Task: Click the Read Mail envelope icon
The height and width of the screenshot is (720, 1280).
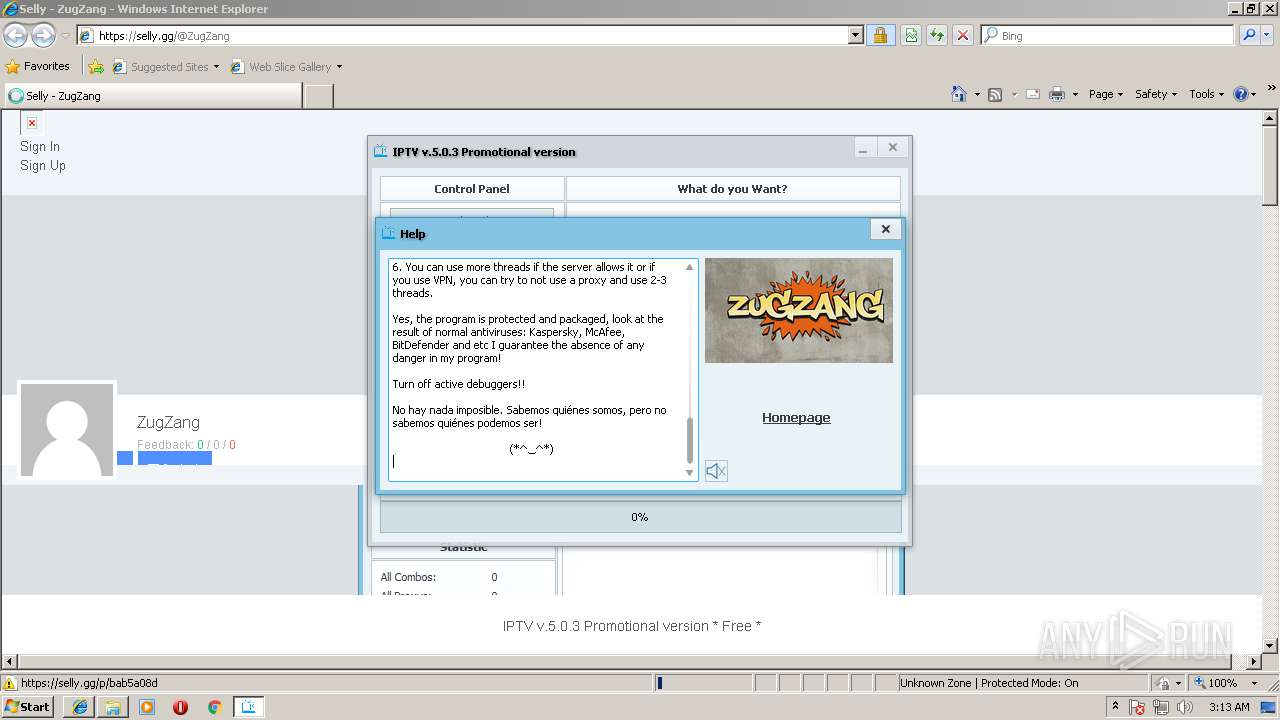Action: click(1032, 94)
